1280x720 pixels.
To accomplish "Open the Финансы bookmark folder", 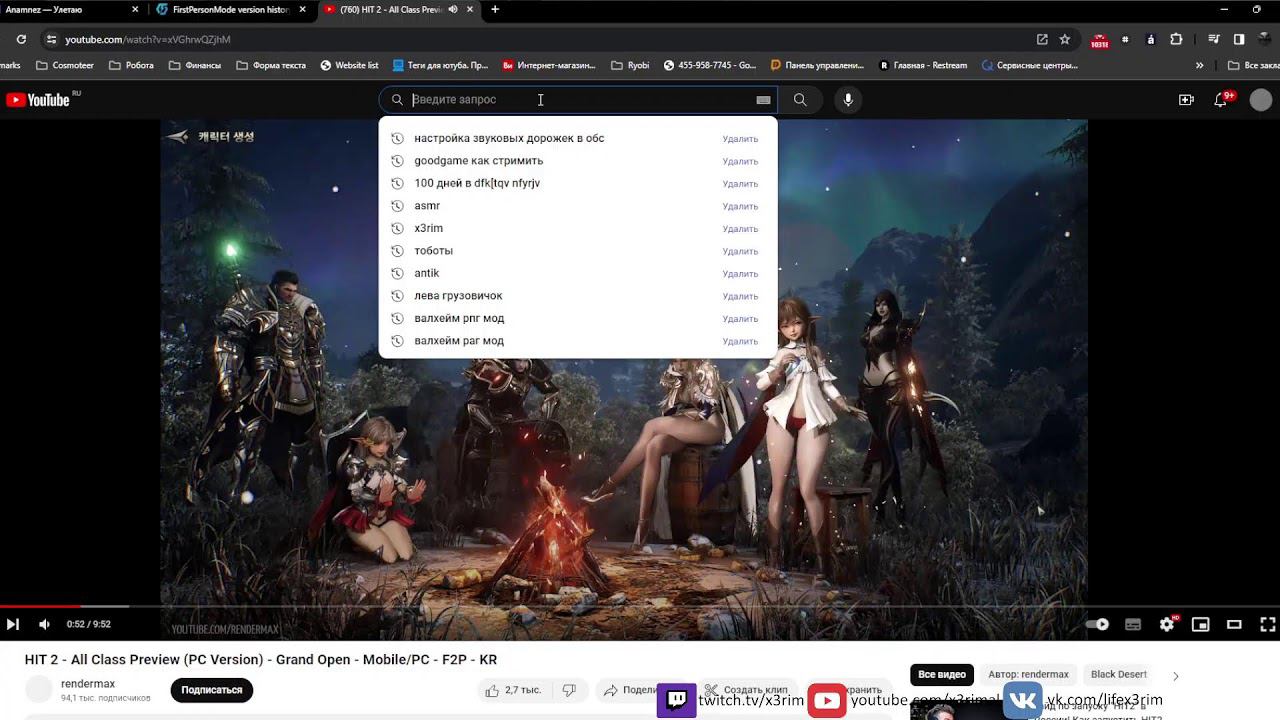I will coord(195,65).
